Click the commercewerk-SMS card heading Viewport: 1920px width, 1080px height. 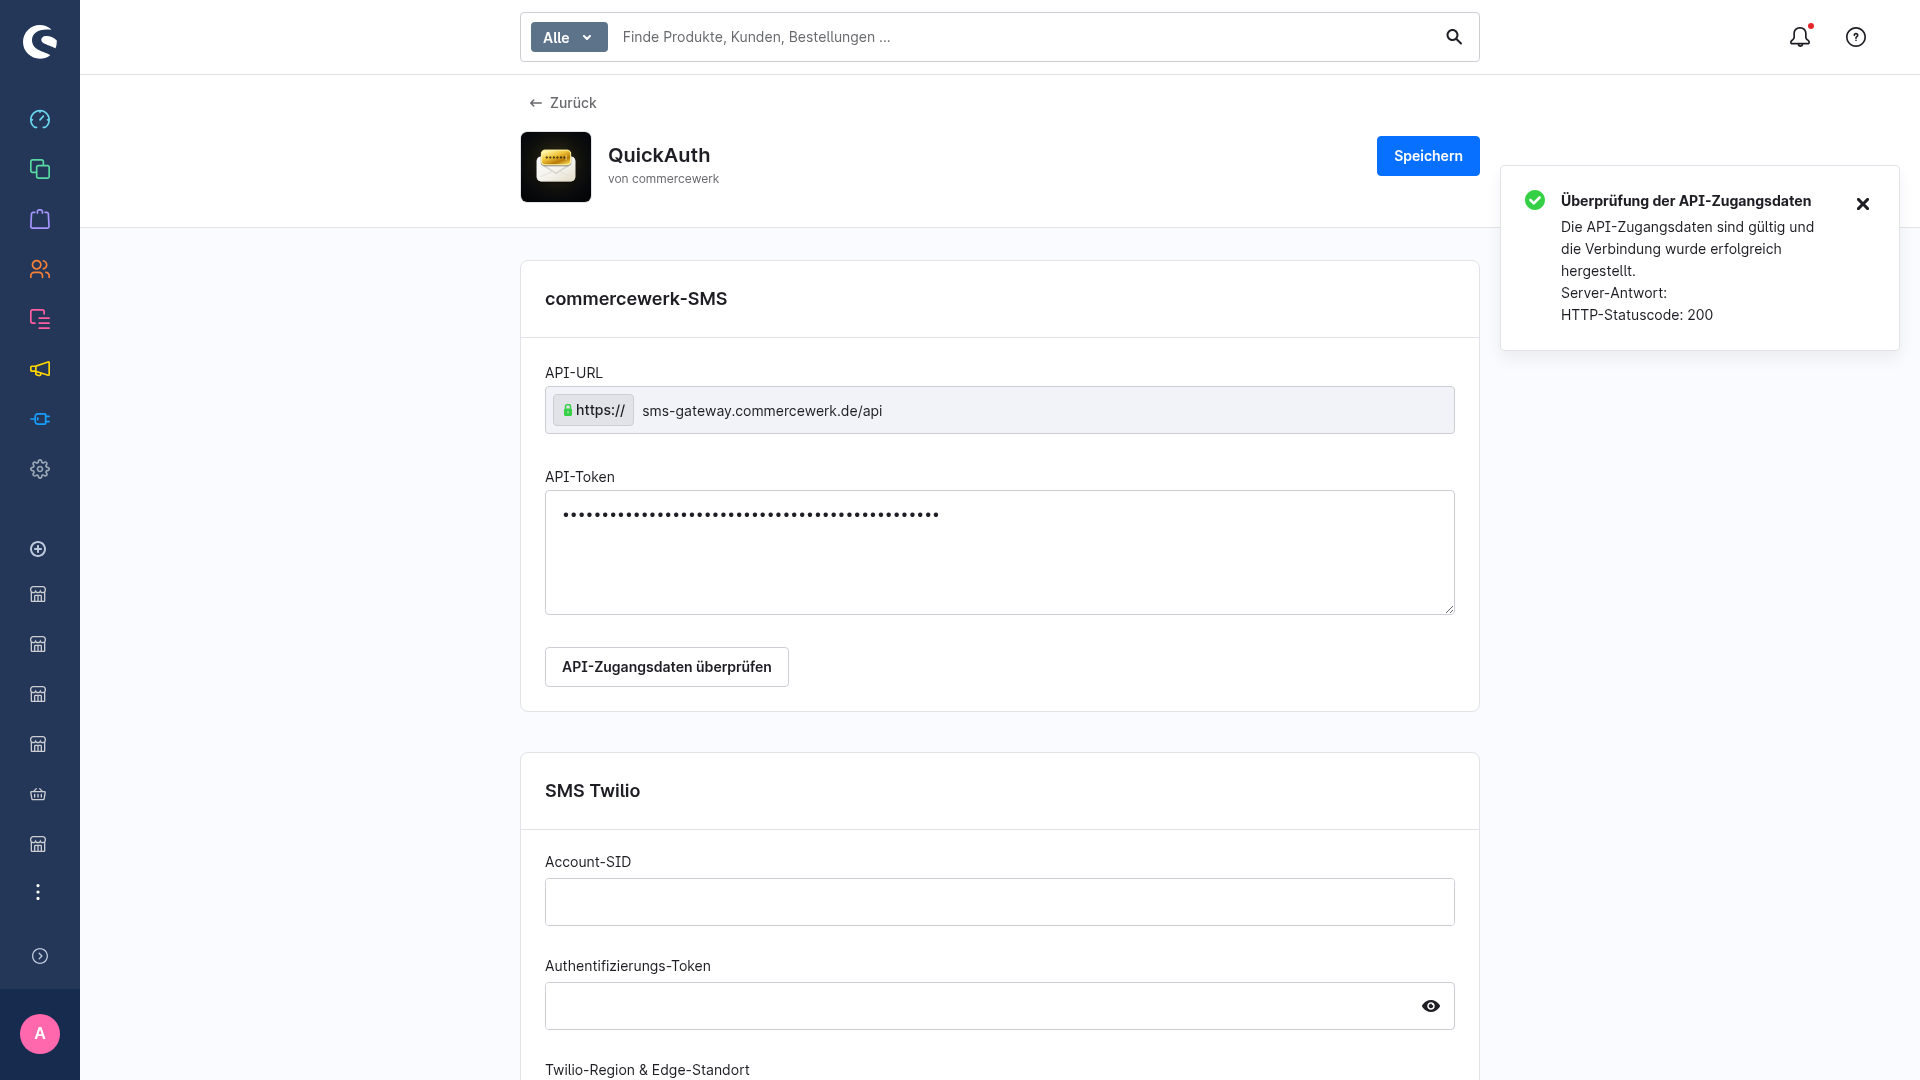[636, 299]
